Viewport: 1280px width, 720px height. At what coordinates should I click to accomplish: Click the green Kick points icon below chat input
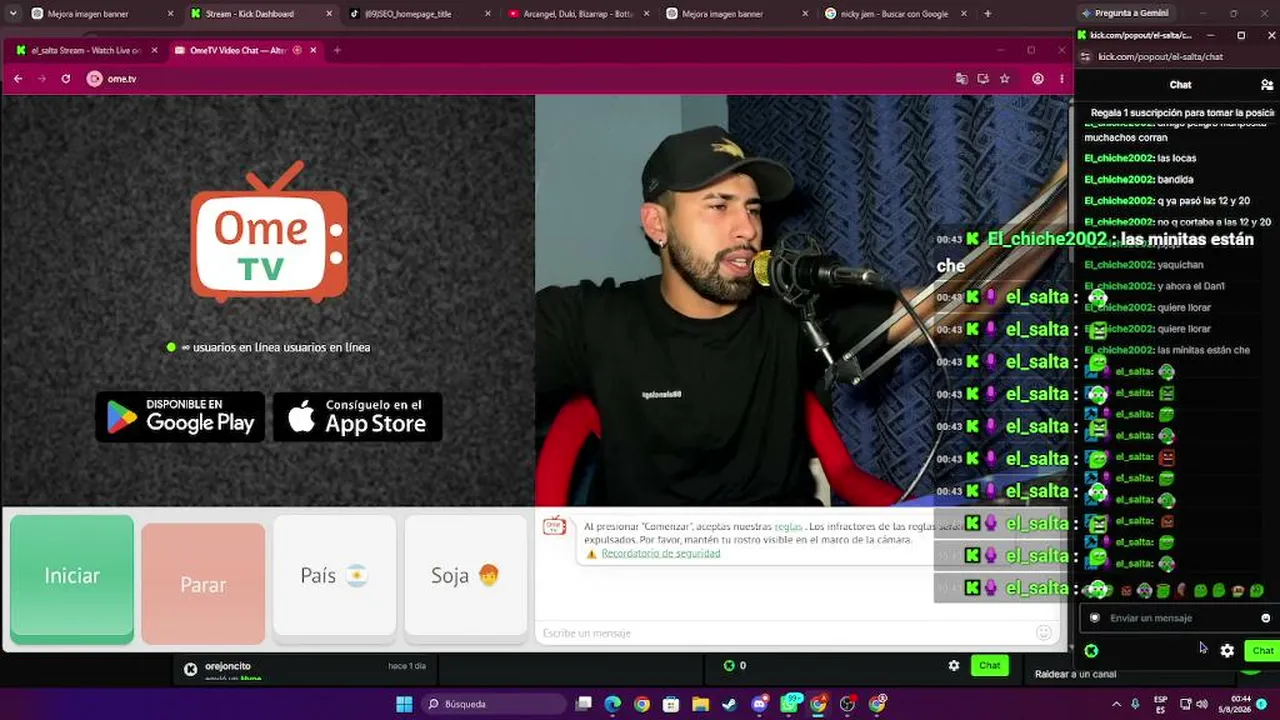1091,651
